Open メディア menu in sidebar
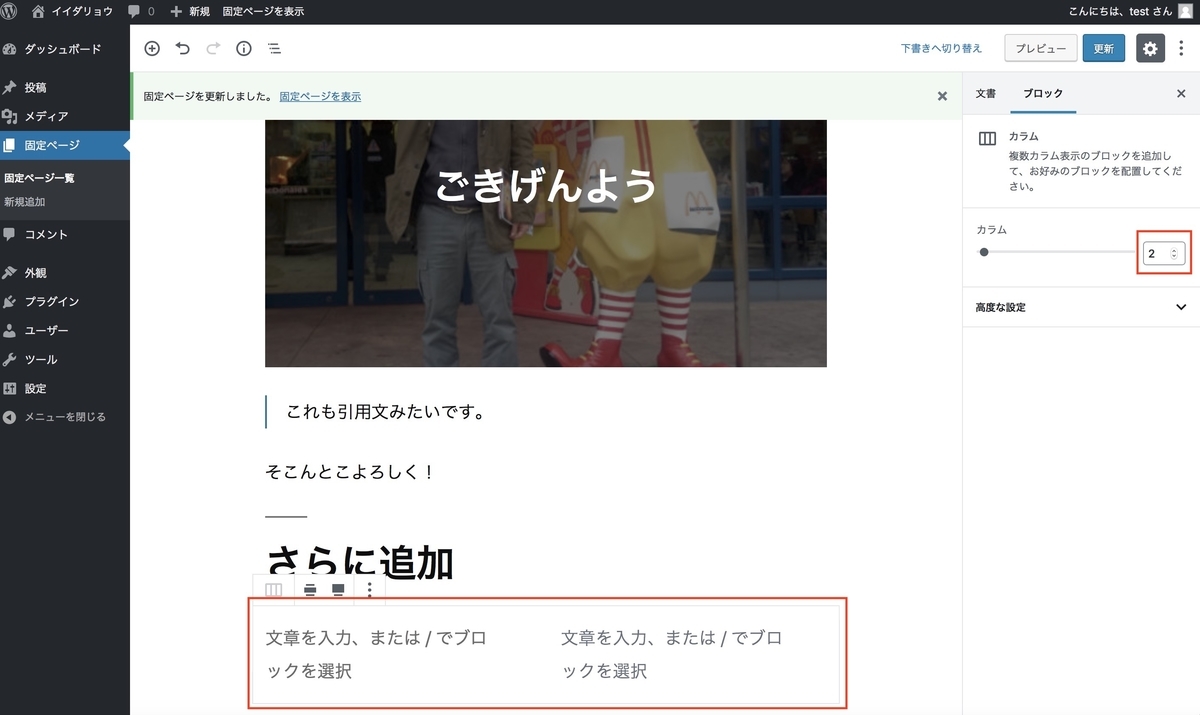1200x715 pixels. (65, 116)
